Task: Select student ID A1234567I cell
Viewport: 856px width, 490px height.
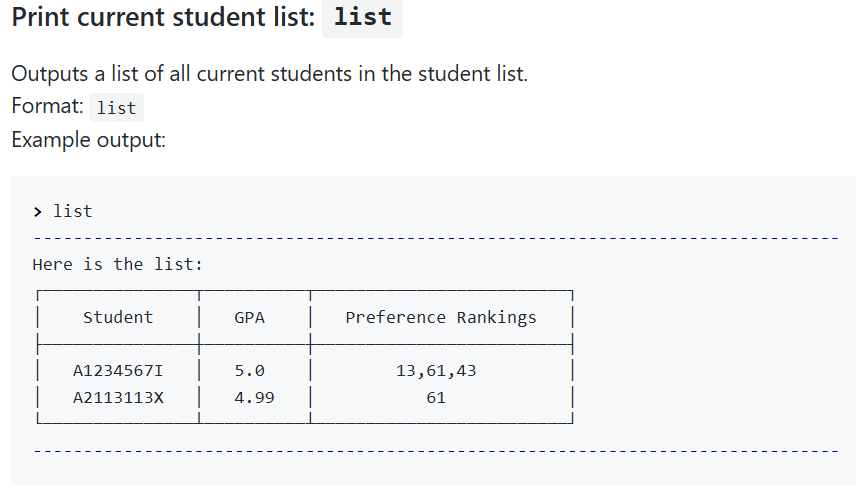Action: [x=118, y=370]
